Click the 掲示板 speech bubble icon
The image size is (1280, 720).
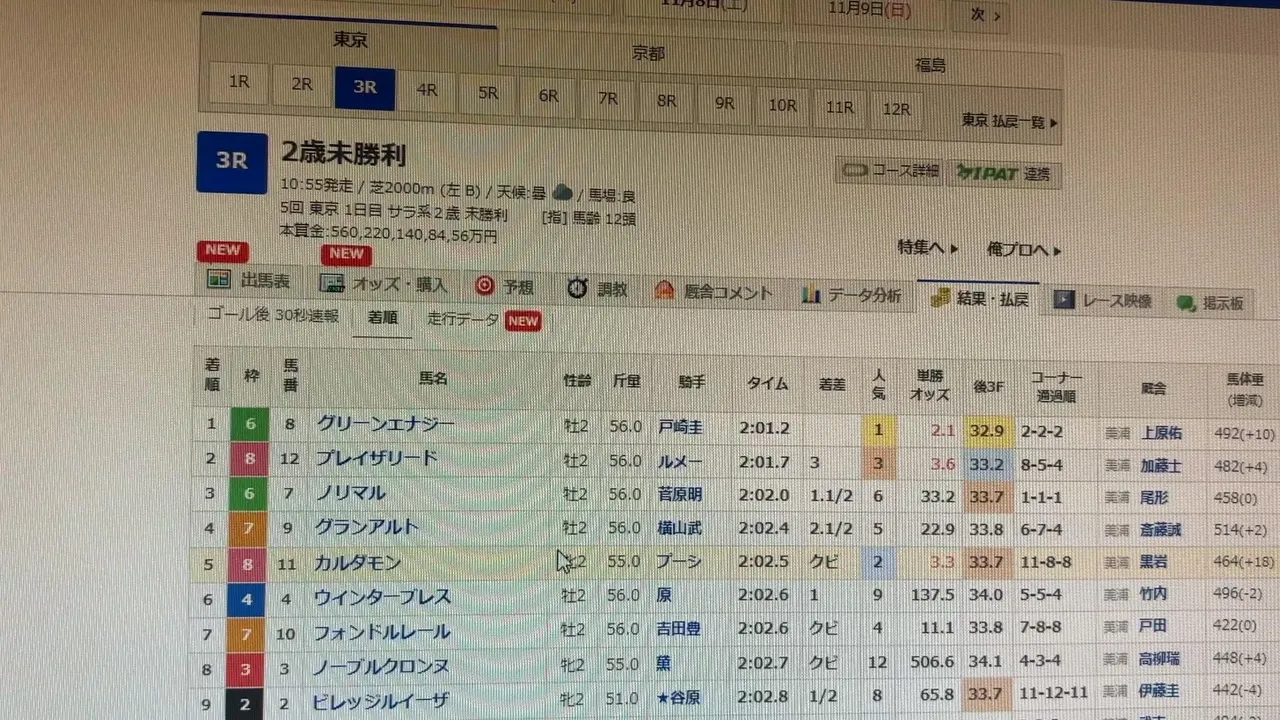[x=1186, y=302]
